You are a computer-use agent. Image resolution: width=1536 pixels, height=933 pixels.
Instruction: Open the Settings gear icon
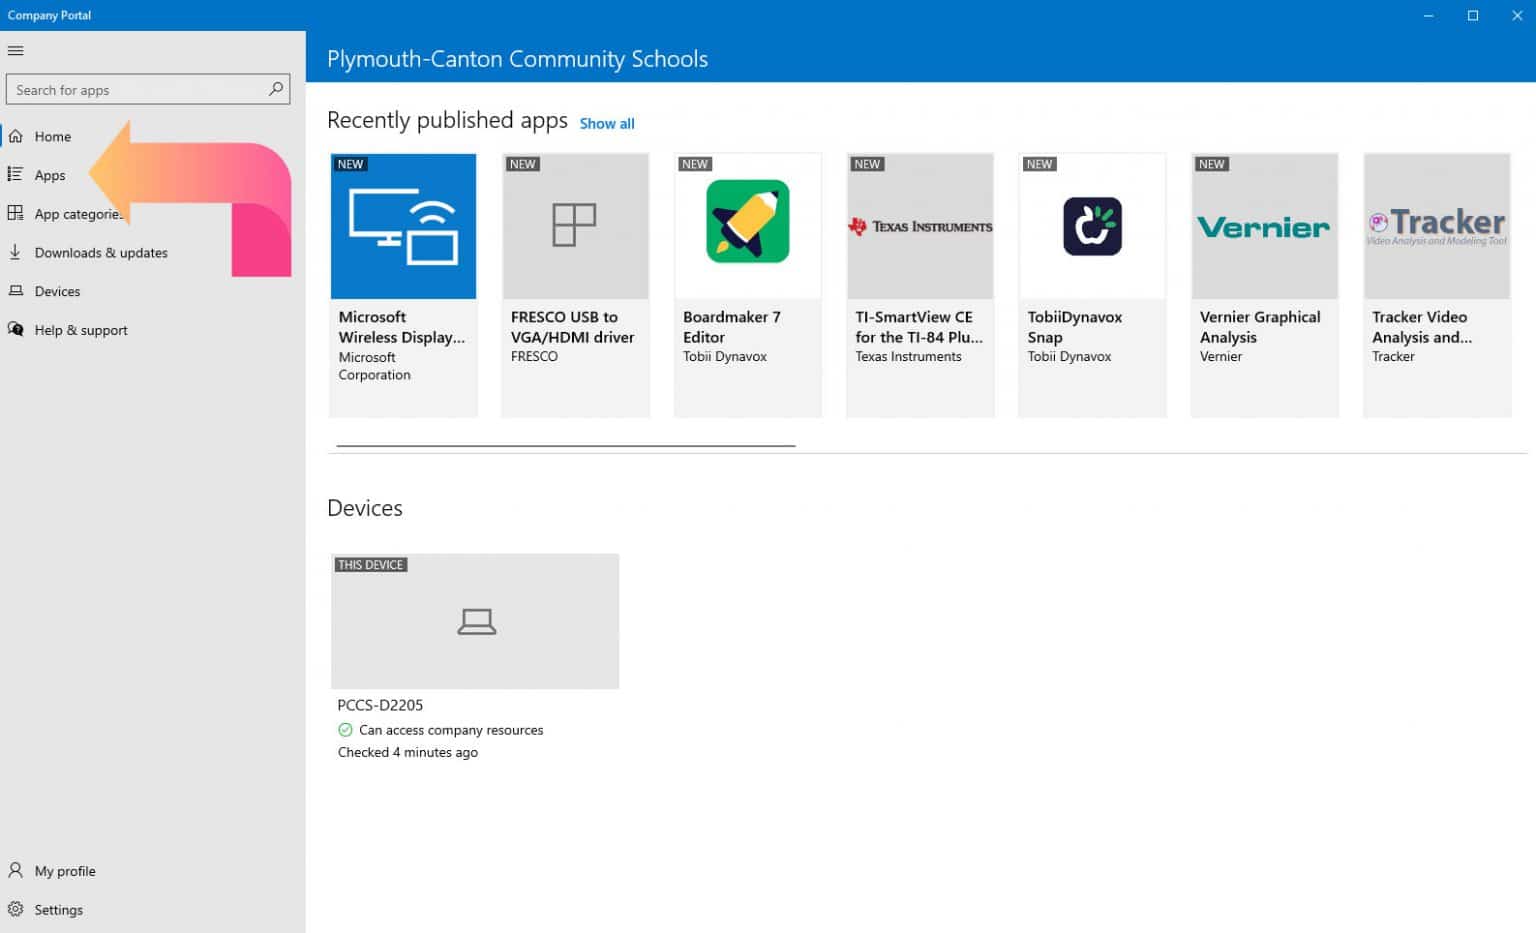pos(16,909)
